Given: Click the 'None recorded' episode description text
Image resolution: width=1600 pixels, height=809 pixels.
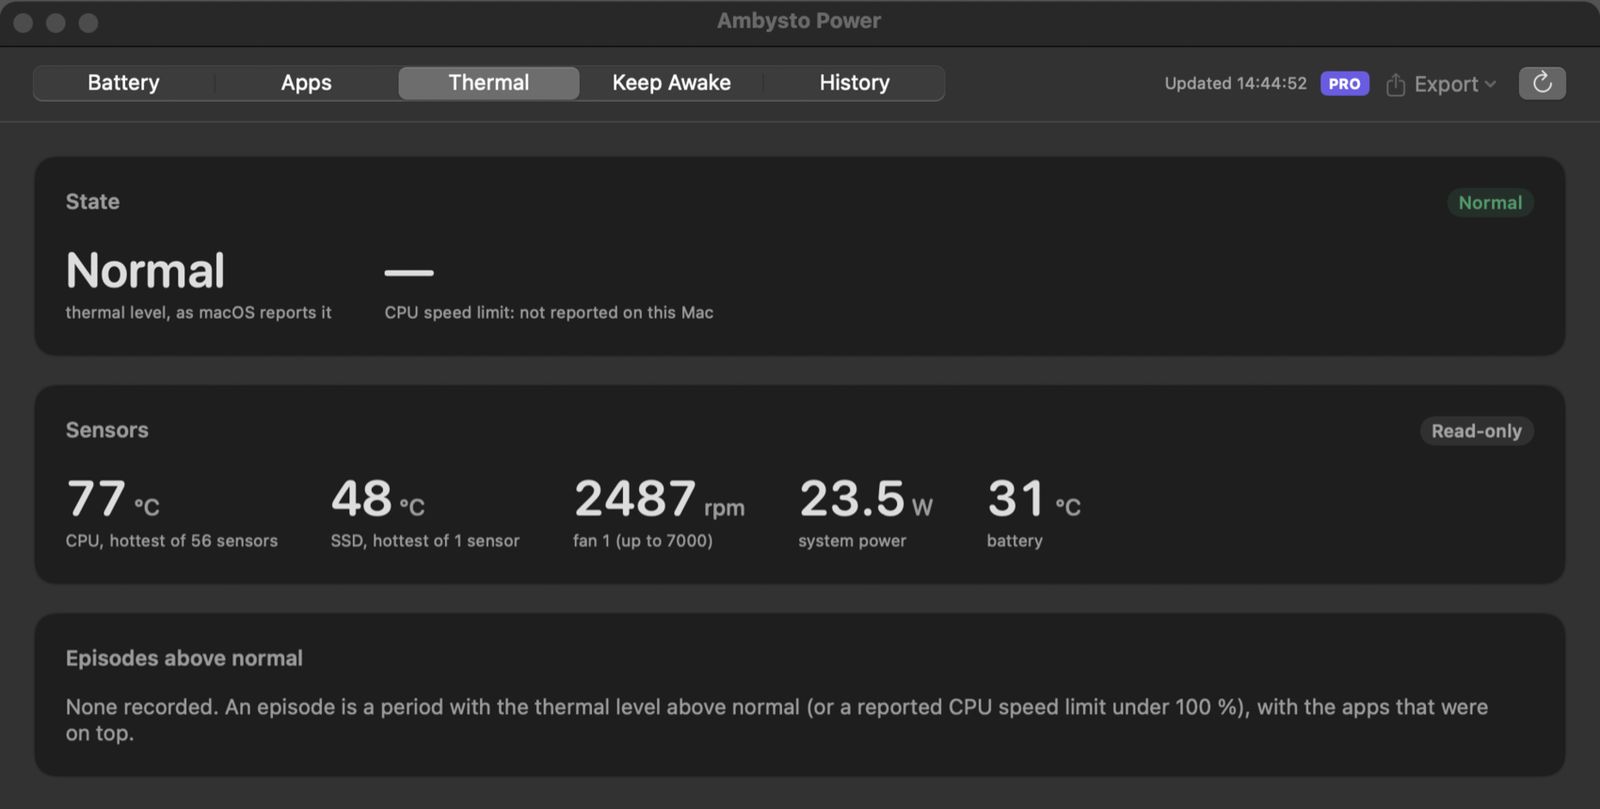Looking at the screenshot, I should click(777, 720).
